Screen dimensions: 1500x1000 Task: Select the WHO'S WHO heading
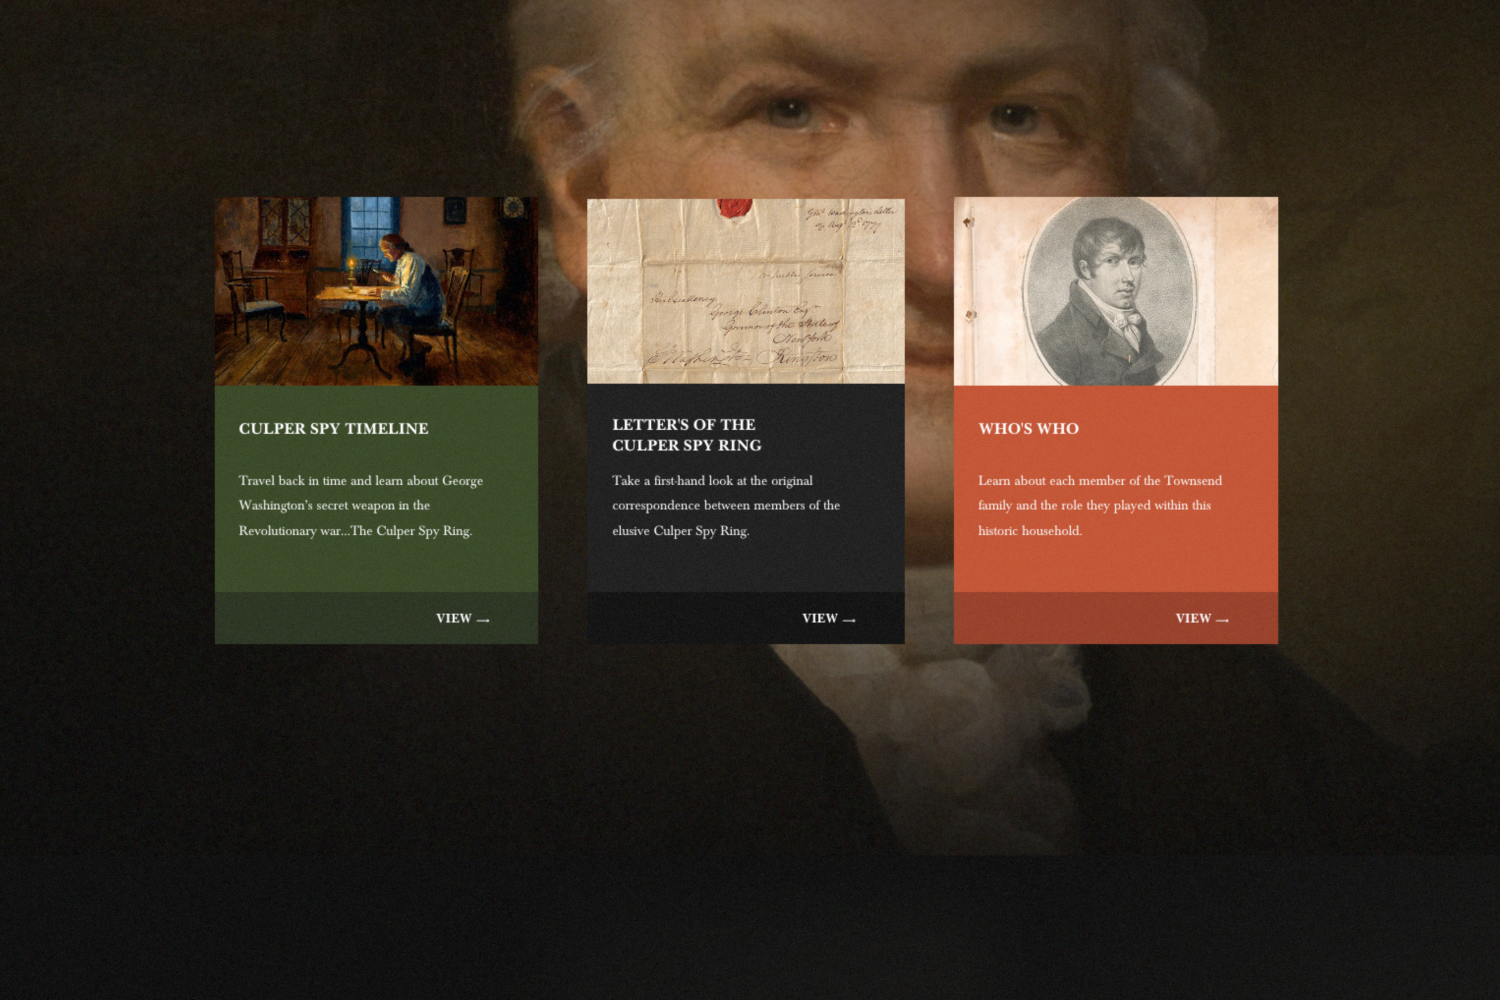coord(1028,428)
